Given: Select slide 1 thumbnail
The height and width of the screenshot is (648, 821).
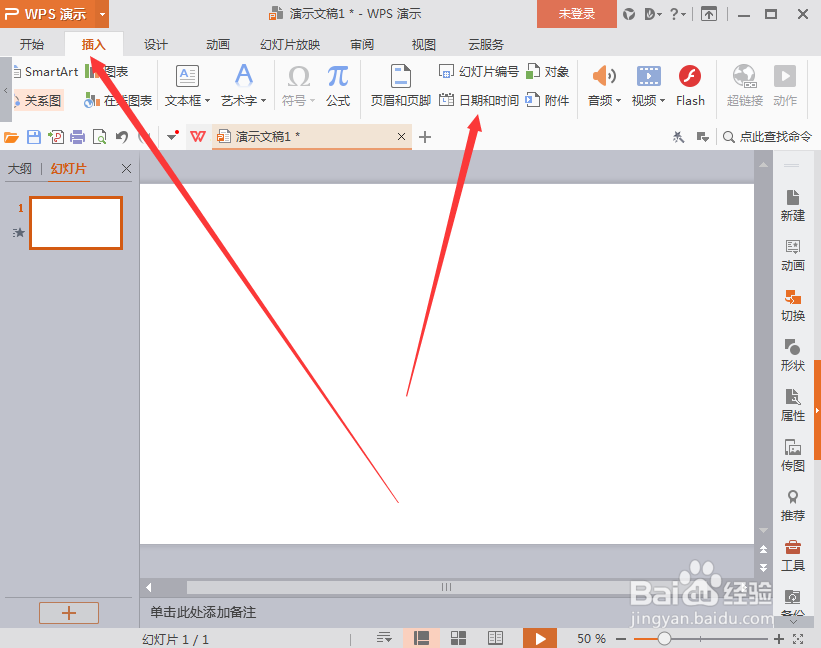Looking at the screenshot, I should click(76, 222).
